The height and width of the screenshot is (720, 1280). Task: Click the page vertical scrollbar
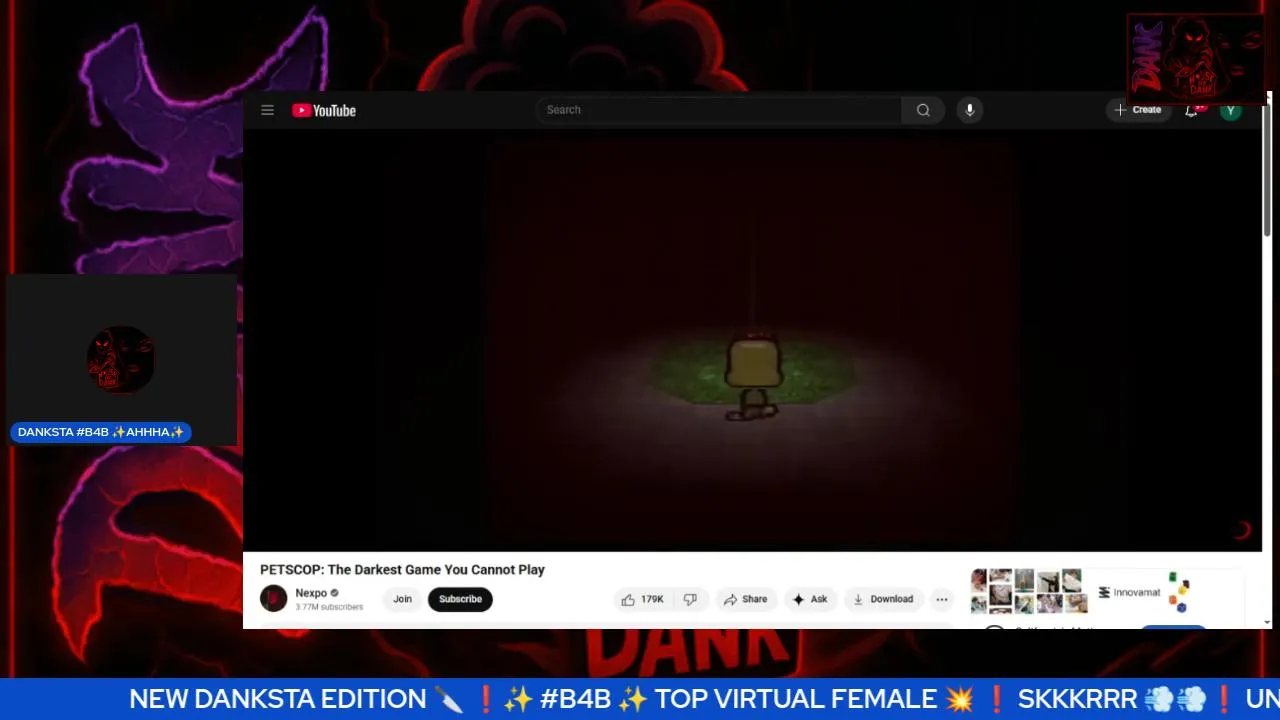pyautogui.click(x=1267, y=170)
